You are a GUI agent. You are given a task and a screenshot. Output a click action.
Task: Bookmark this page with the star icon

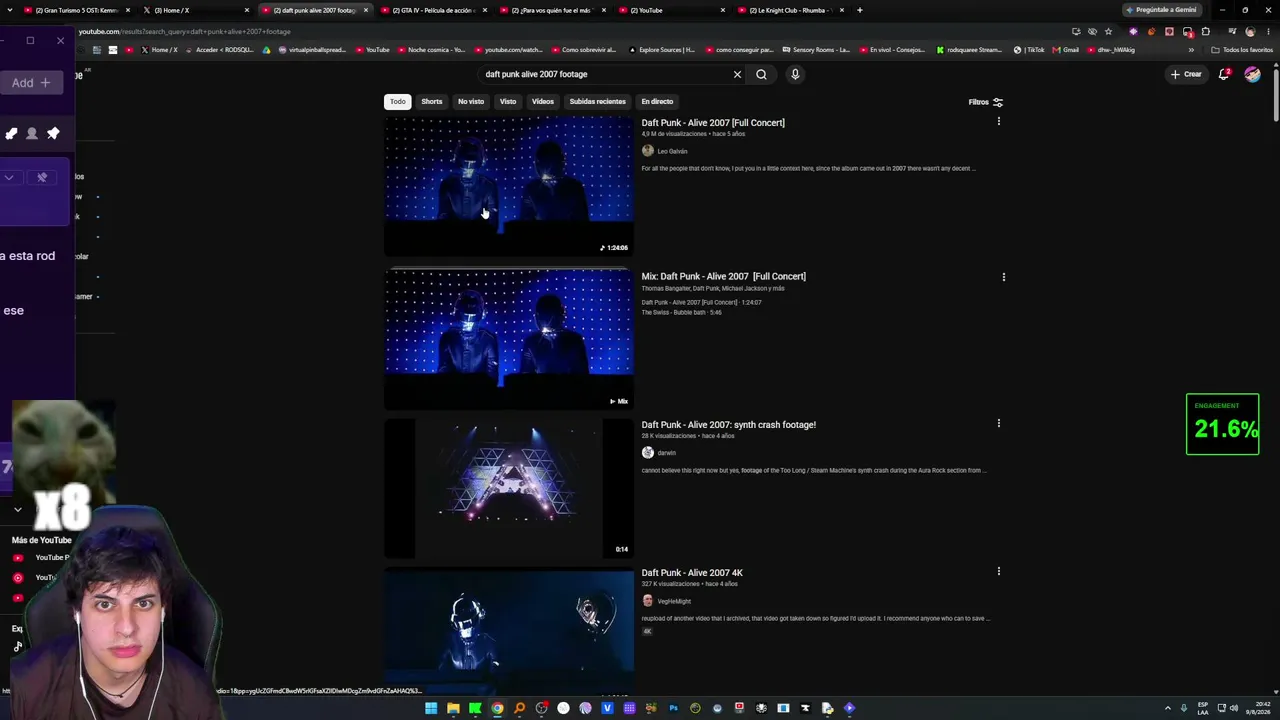tap(1108, 31)
